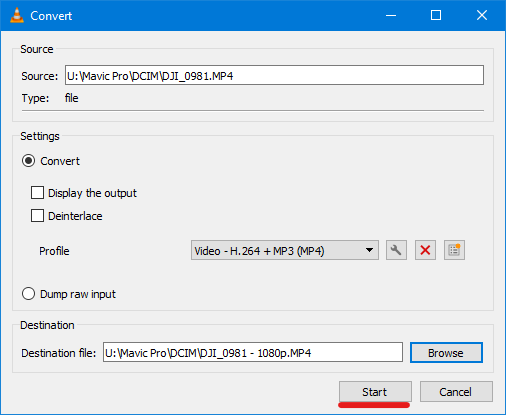This screenshot has height=415, width=506.
Task: Close the Convert dialog window
Action: [482, 15]
